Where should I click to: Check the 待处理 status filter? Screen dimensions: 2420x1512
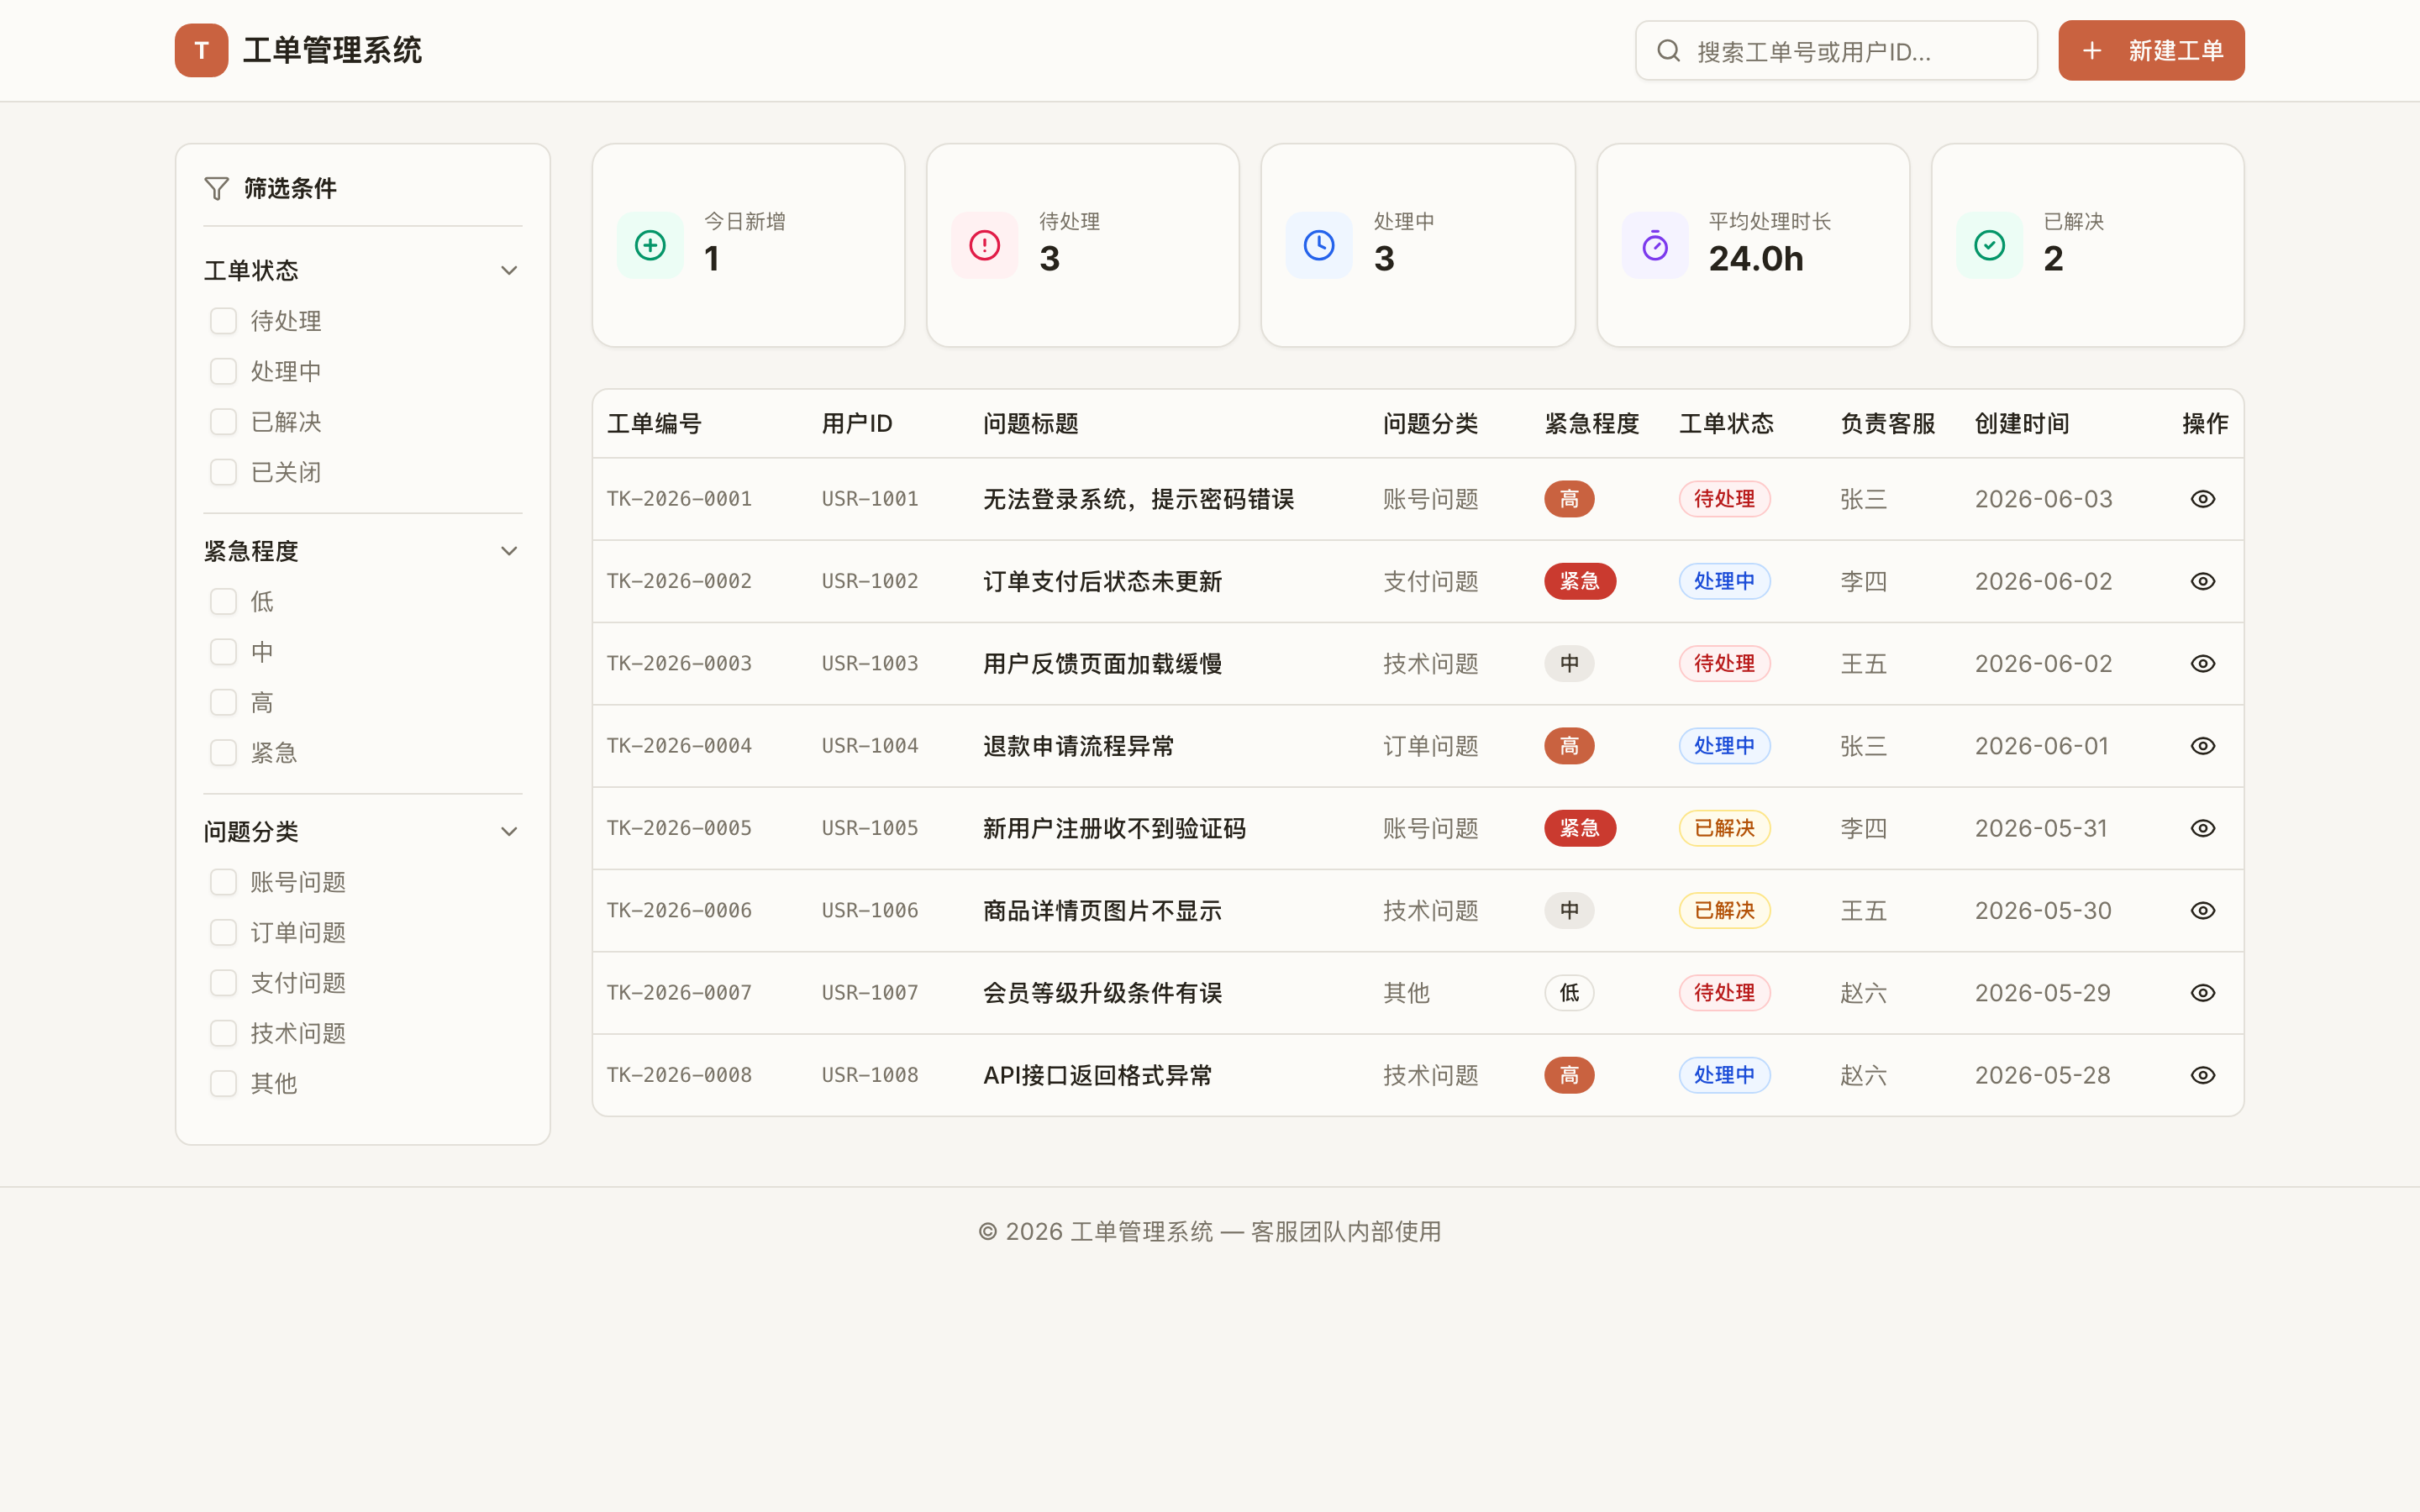pyautogui.click(x=223, y=321)
